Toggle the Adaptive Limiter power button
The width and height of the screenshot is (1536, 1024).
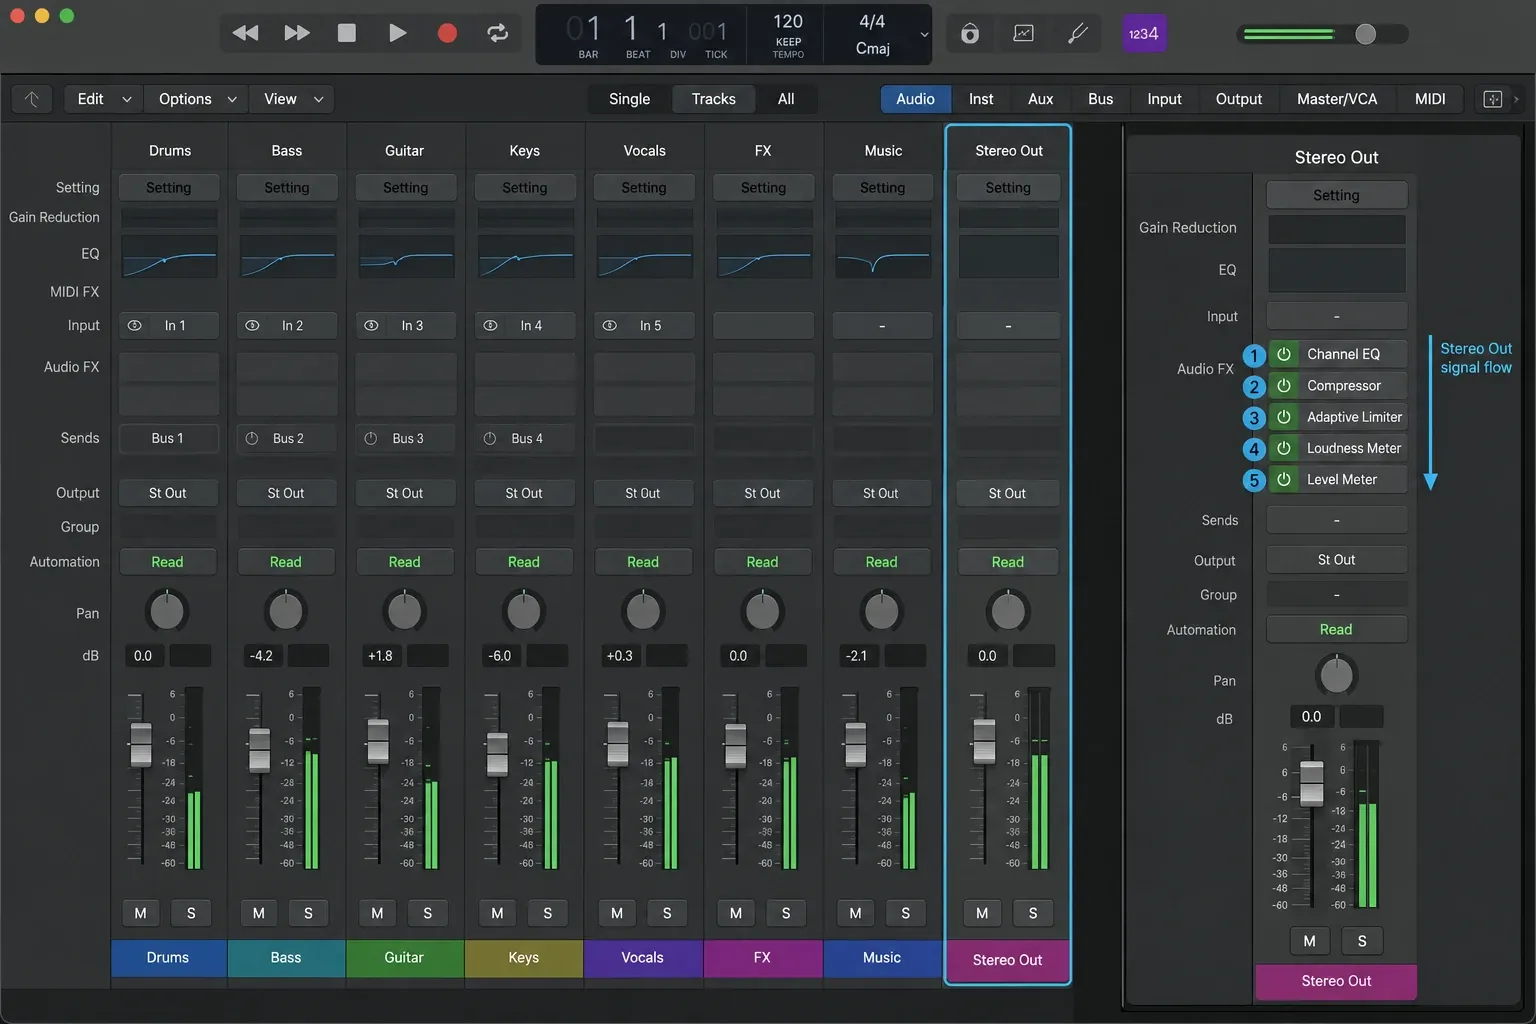tap(1283, 417)
